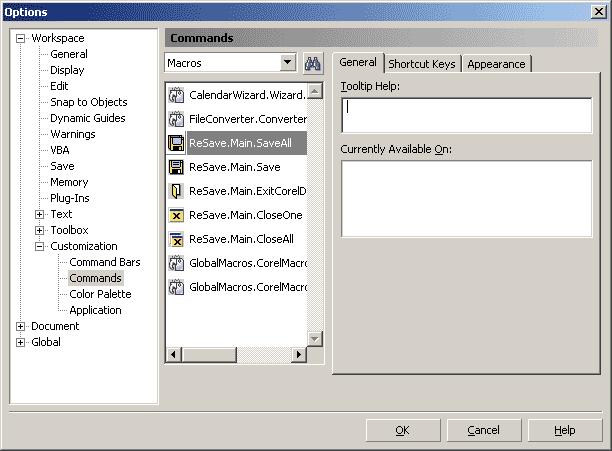Click the CalendarWizard.Wizard macro icon
Viewport: 612px width, 451px height.
(x=176, y=95)
